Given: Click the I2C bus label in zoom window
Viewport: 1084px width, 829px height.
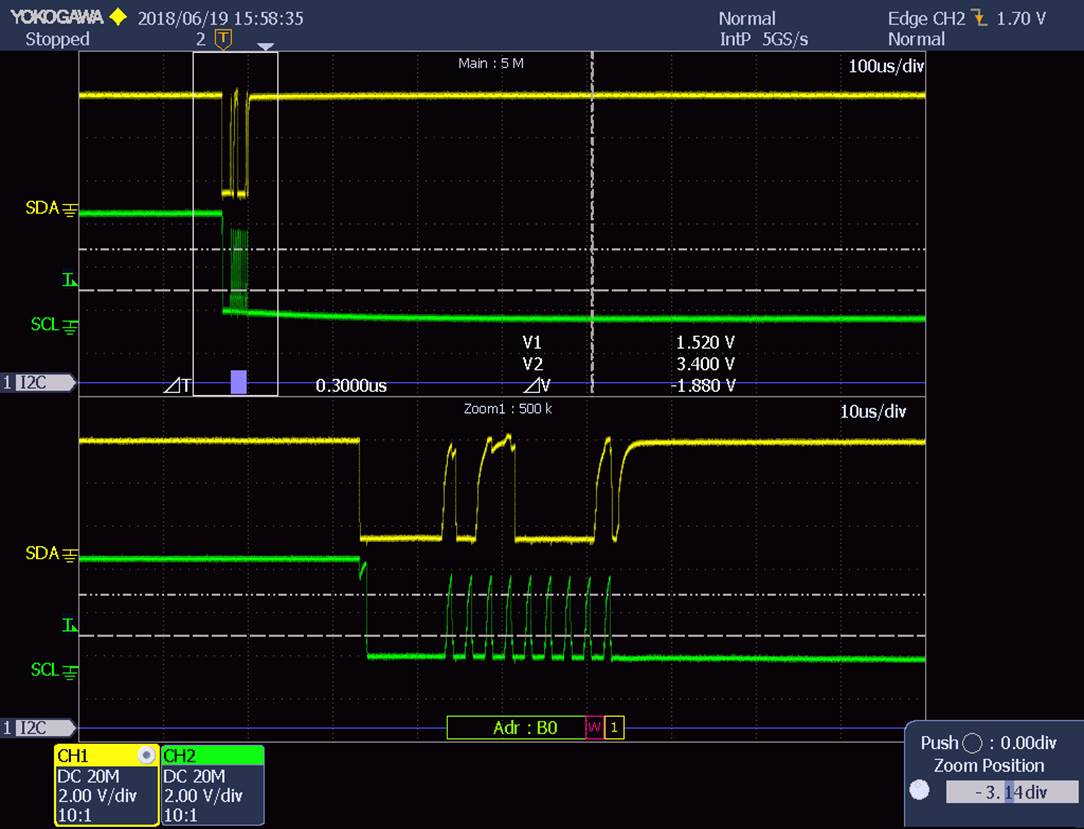Looking at the screenshot, I should (x=38, y=727).
